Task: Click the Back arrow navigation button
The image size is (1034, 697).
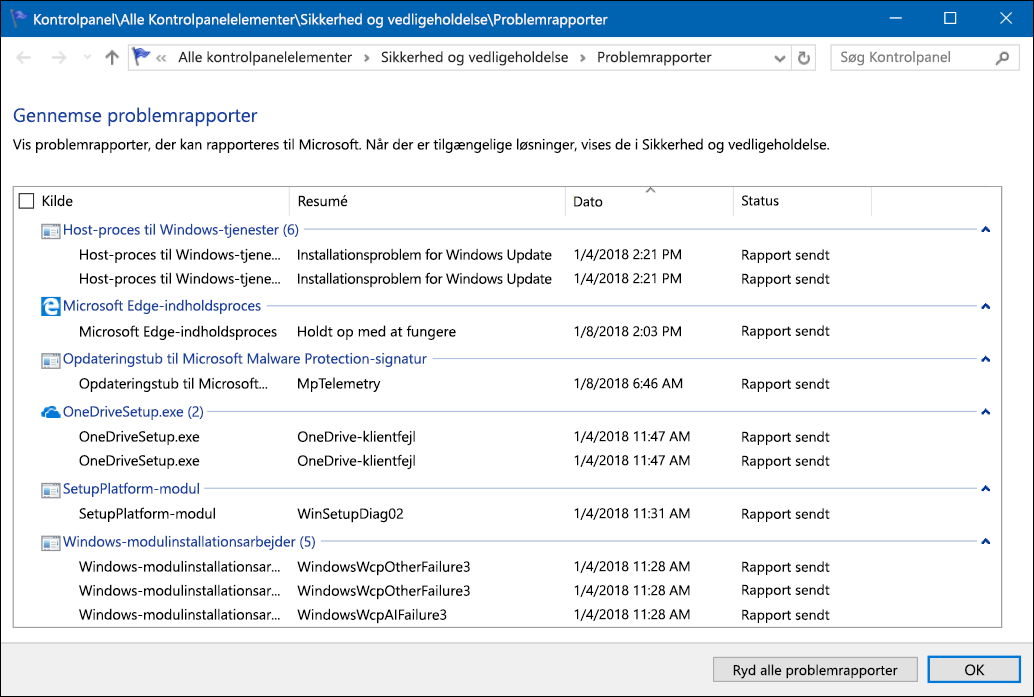Action: 24,58
